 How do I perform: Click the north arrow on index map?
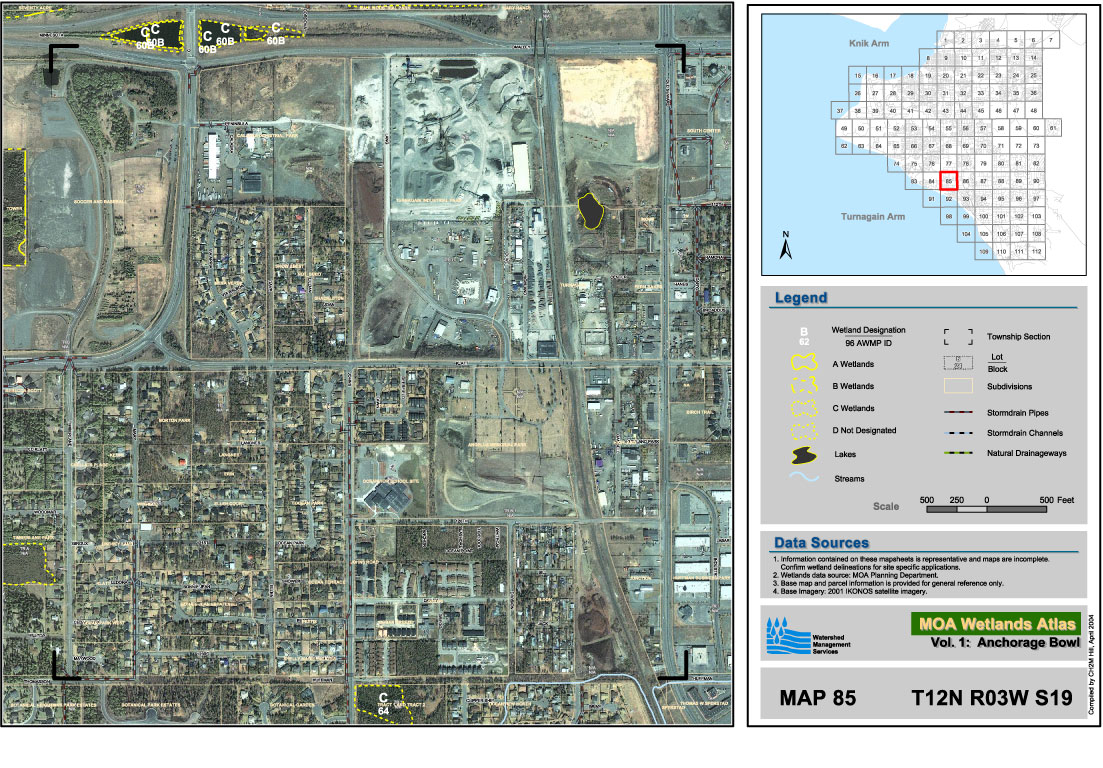787,247
